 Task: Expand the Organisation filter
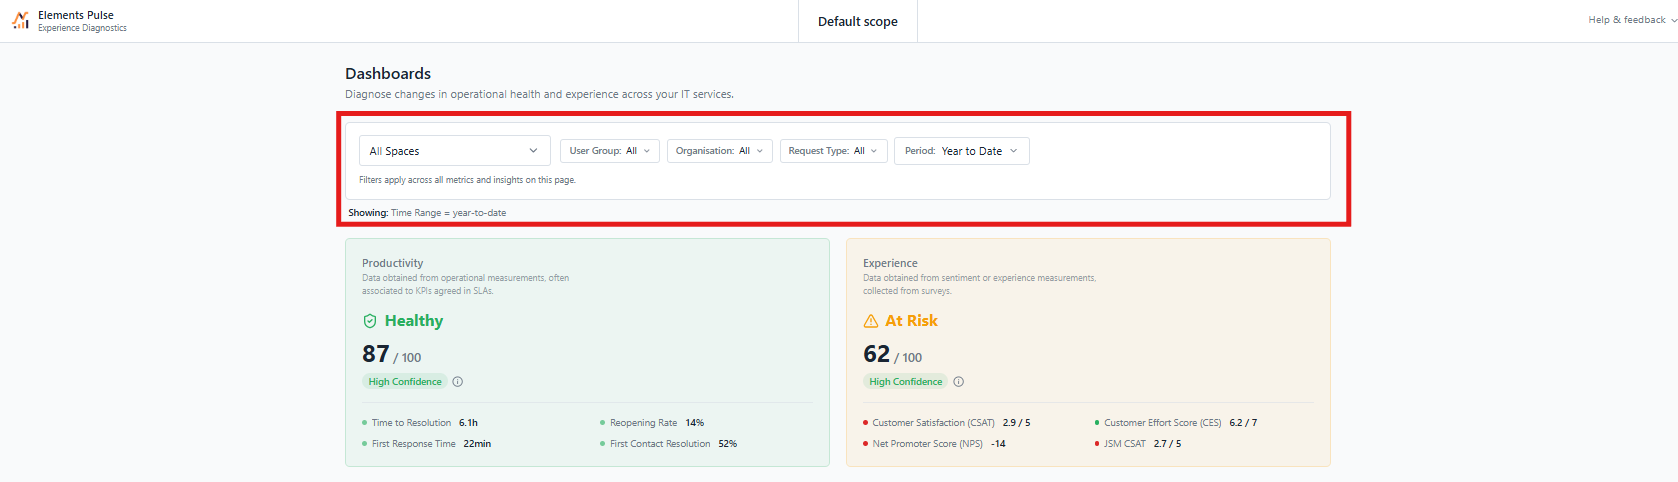720,151
